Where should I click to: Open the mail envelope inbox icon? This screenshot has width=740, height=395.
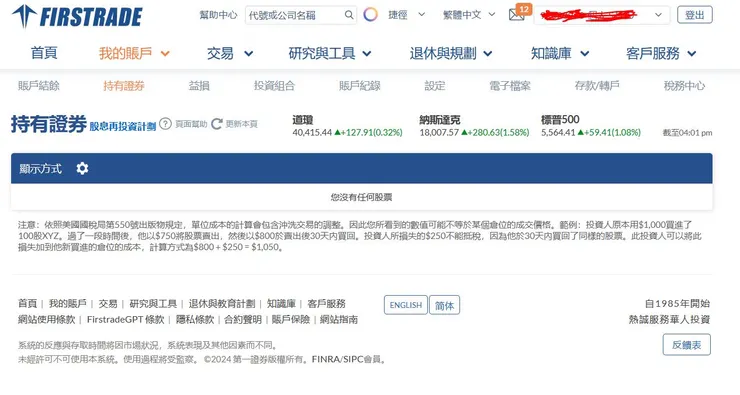[516, 16]
